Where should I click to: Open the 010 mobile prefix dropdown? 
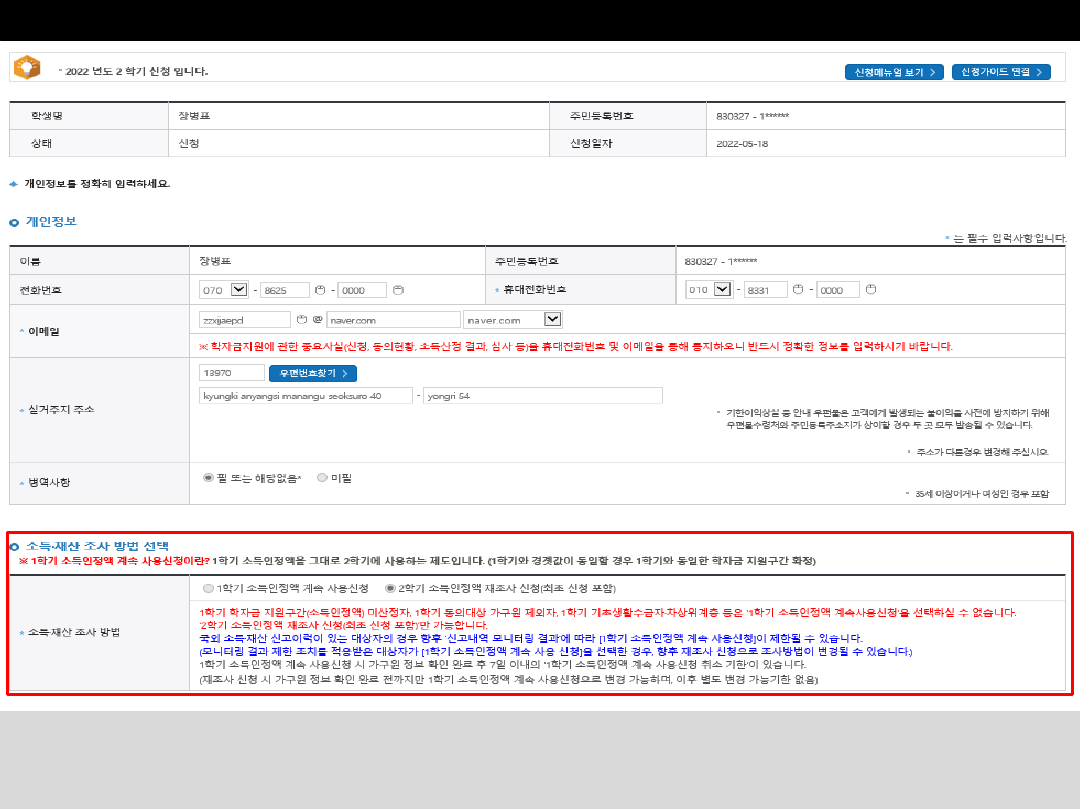tap(724, 290)
